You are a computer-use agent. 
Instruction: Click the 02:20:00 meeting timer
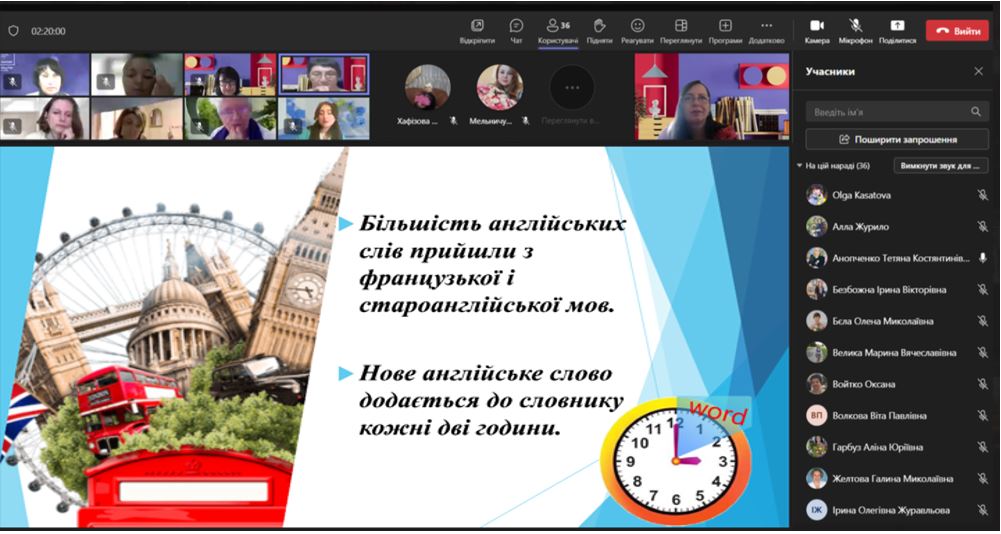(49, 31)
